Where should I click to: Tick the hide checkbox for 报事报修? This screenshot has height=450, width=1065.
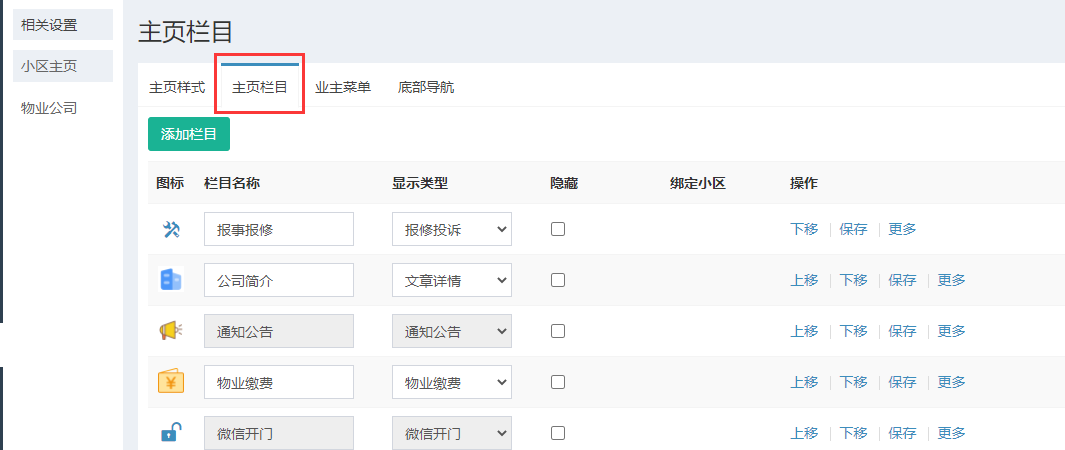coord(558,229)
